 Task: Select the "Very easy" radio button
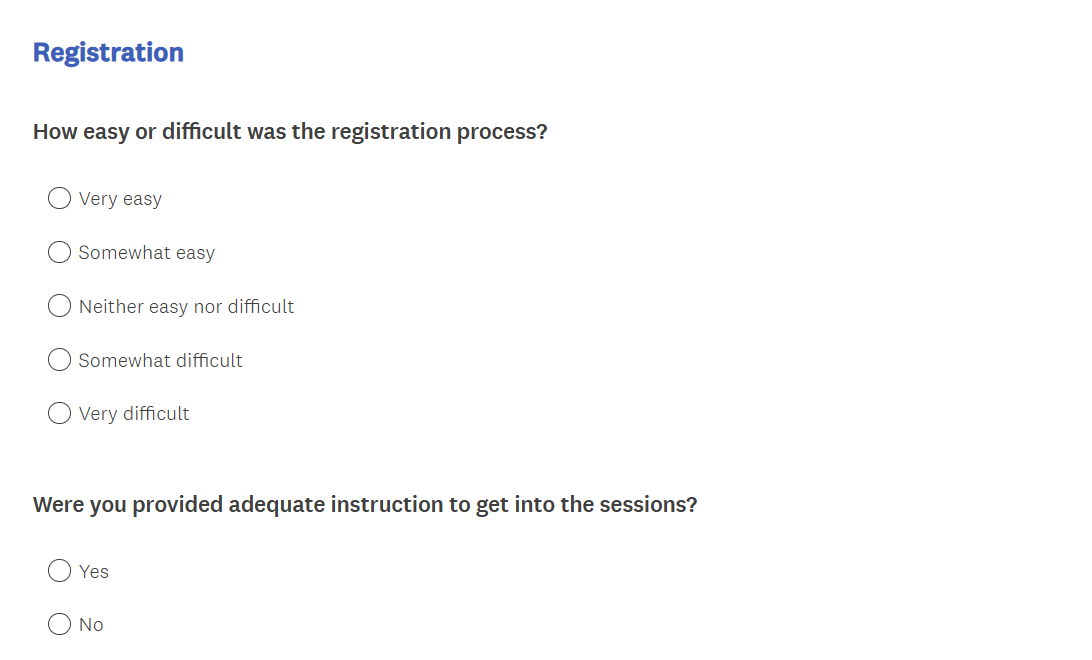tap(60, 199)
